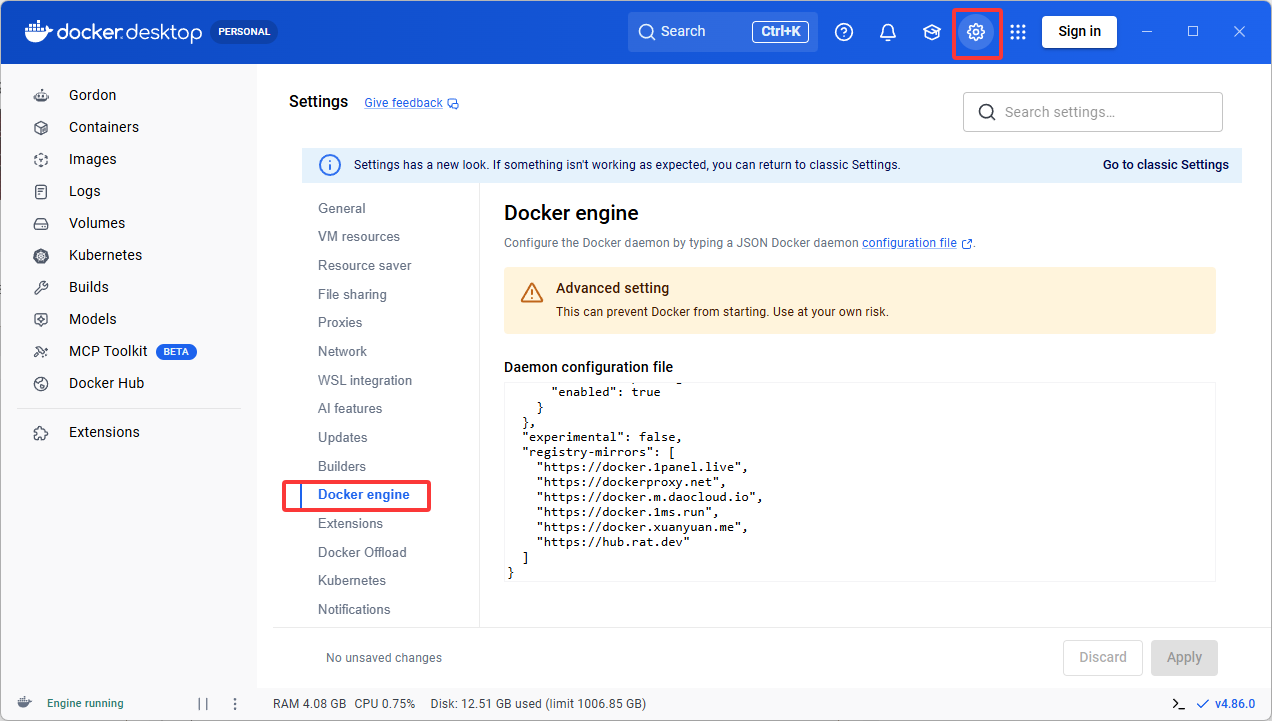Open the Kubernetes settings section
The height and width of the screenshot is (721, 1272).
coord(352,581)
